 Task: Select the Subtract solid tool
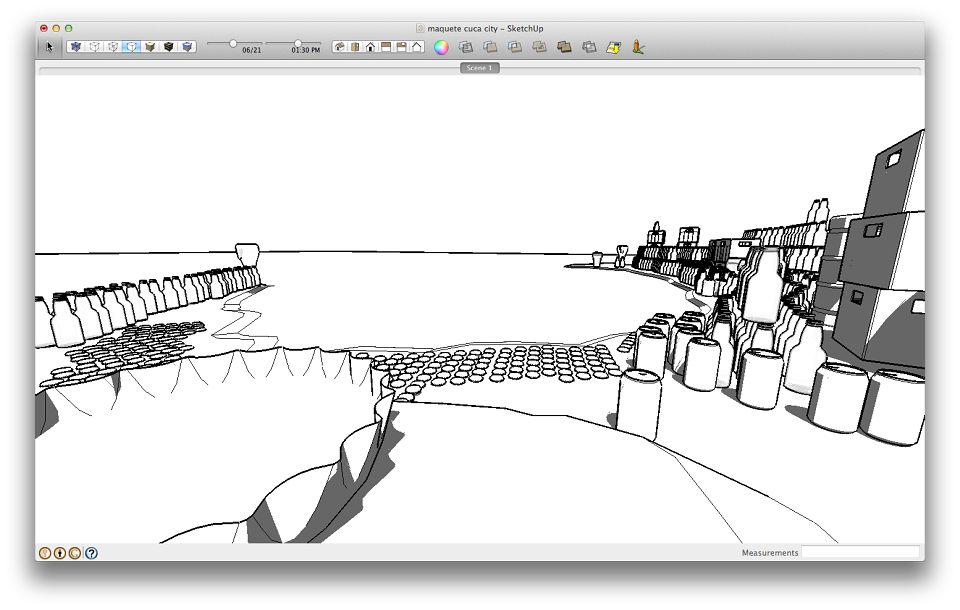point(539,47)
